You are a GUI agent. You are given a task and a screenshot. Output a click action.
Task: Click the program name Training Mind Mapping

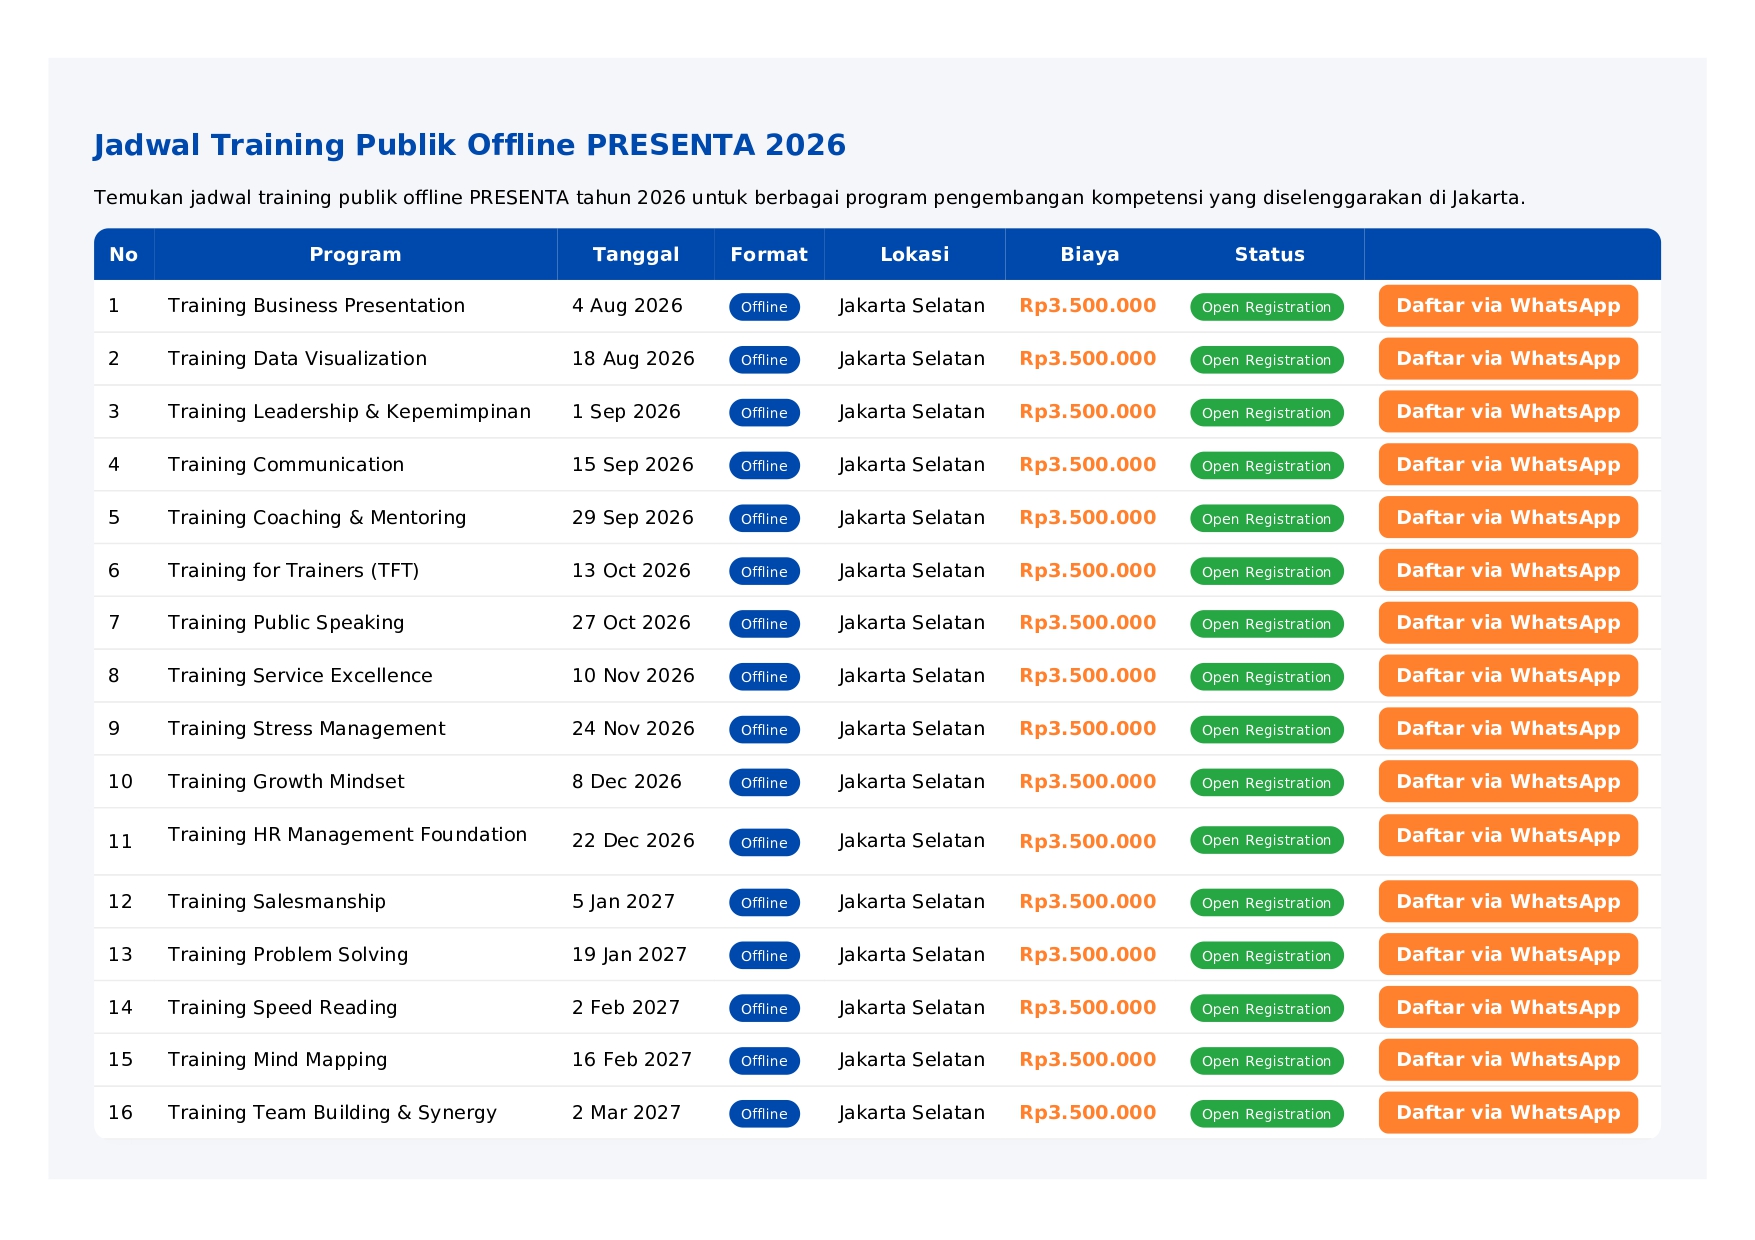pyautogui.click(x=277, y=1060)
